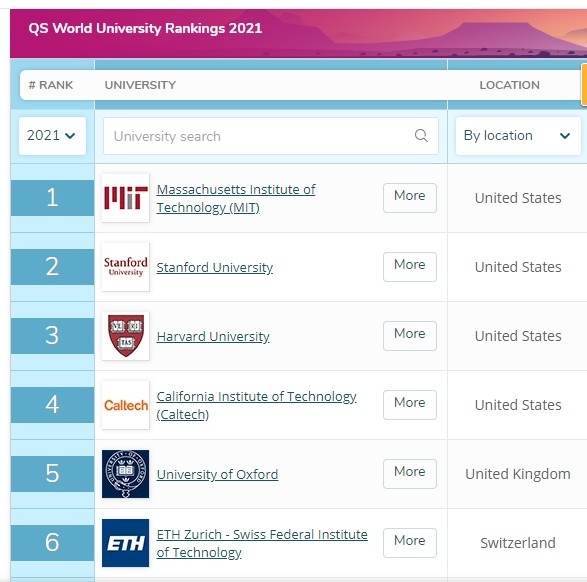
Task: Click the Stanford University logo
Action: pos(125,267)
